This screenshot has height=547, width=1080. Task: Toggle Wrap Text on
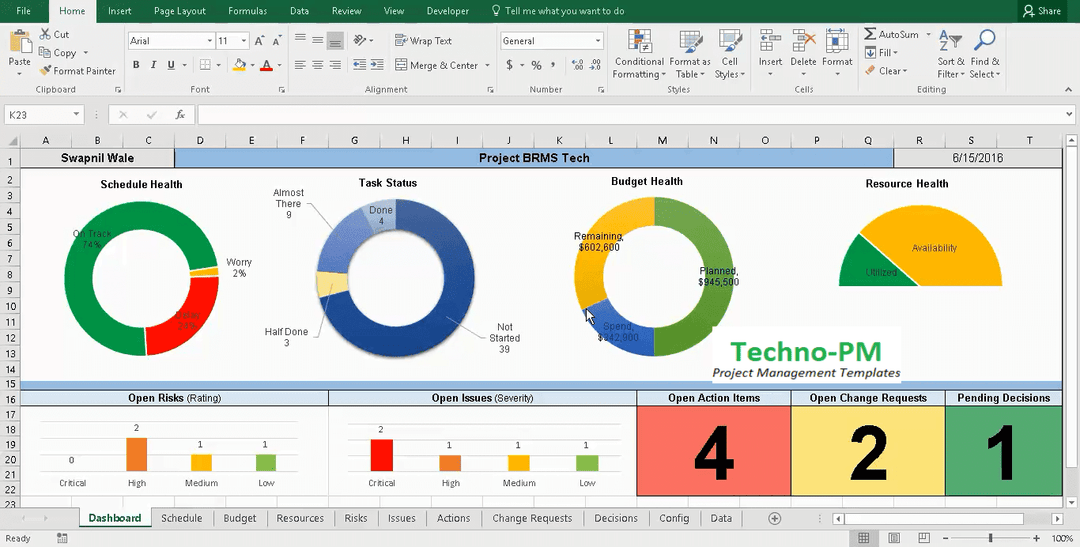[x=424, y=41]
